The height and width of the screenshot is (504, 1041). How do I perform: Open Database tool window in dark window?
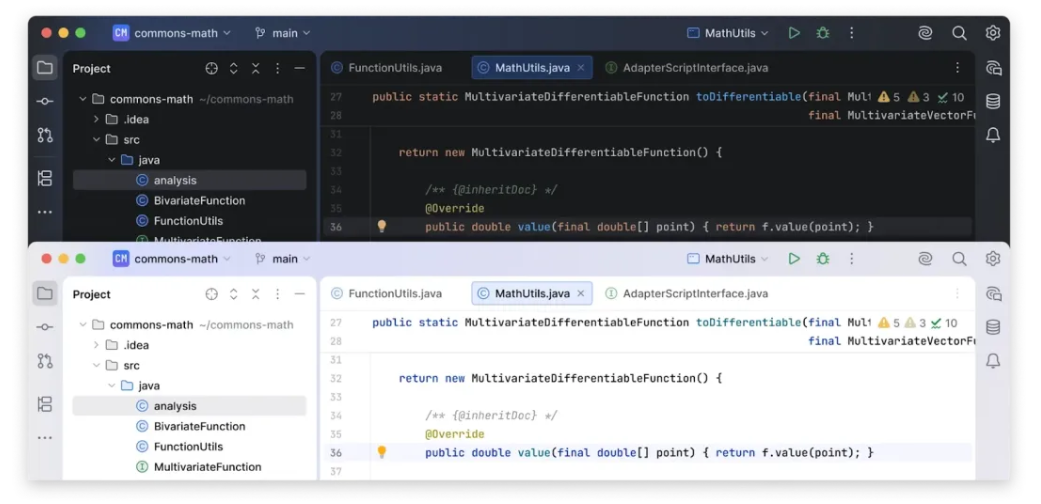[993, 101]
